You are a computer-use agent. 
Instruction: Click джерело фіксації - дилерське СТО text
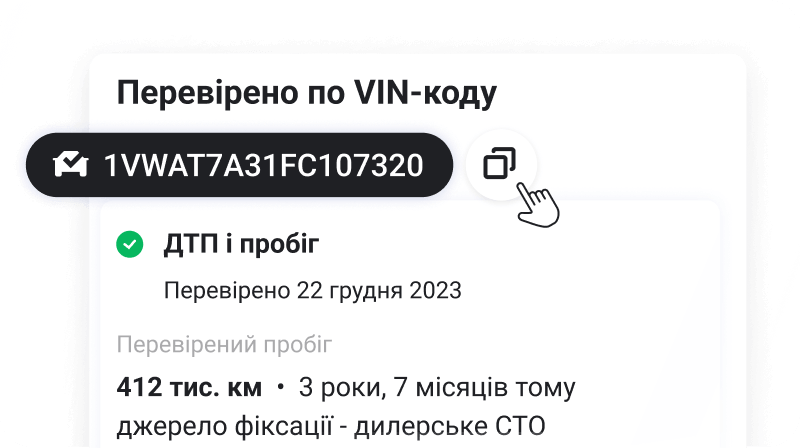(331, 426)
